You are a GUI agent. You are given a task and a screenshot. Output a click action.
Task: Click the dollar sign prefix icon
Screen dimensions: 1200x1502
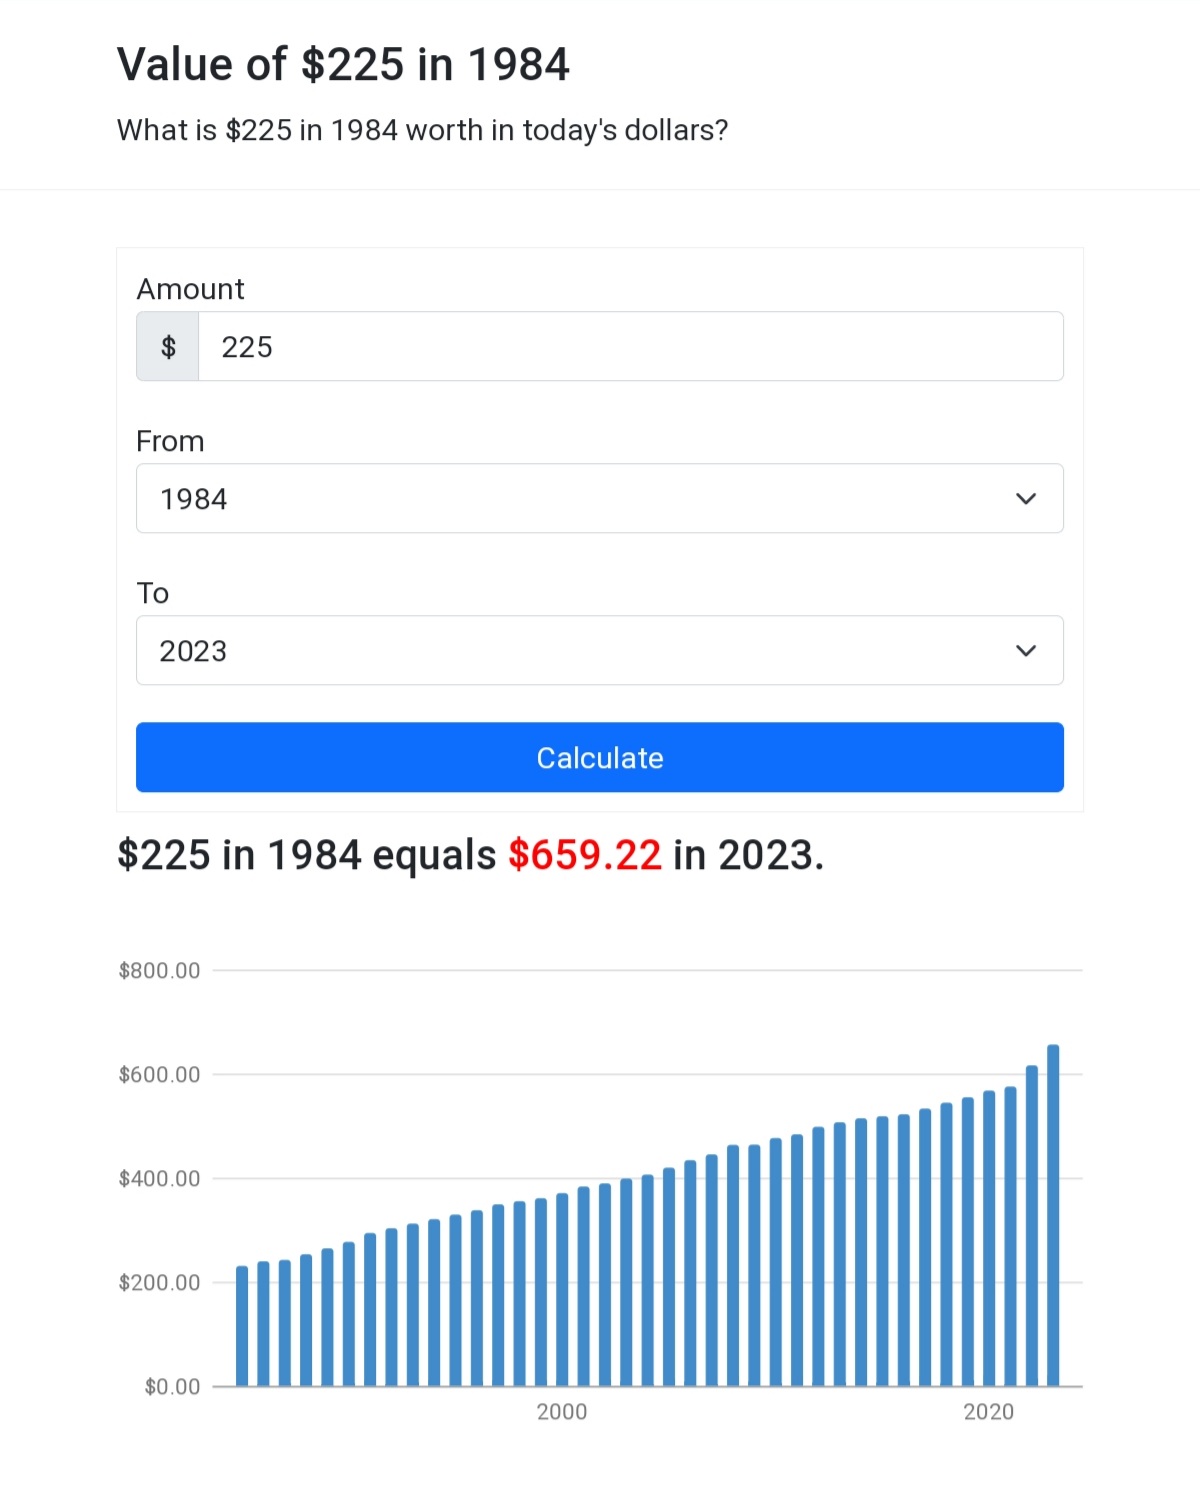[168, 347]
